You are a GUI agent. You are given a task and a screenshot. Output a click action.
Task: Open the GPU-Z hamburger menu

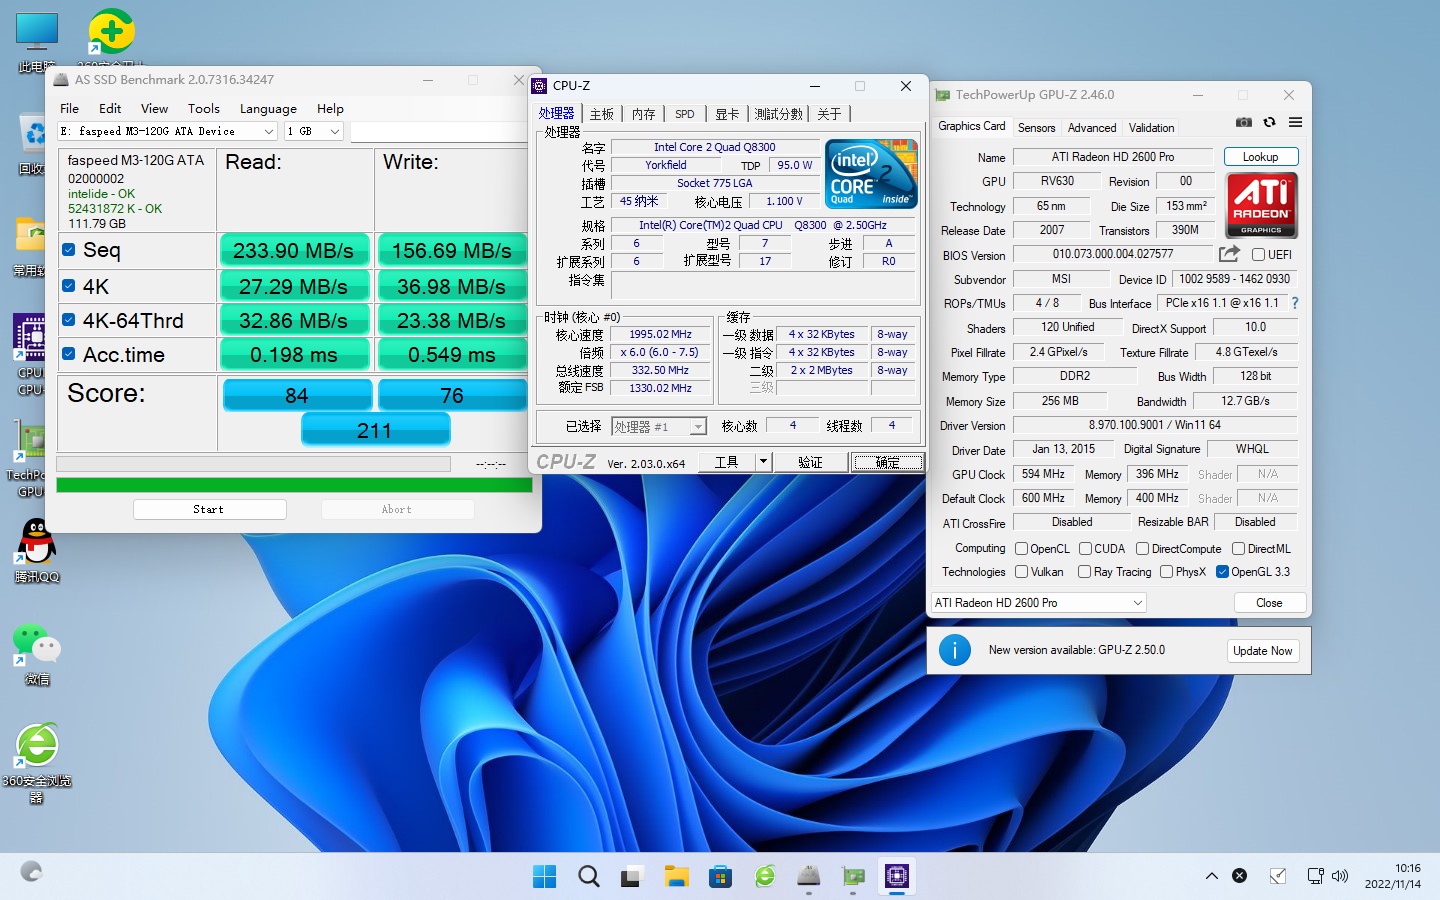tap(1295, 122)
